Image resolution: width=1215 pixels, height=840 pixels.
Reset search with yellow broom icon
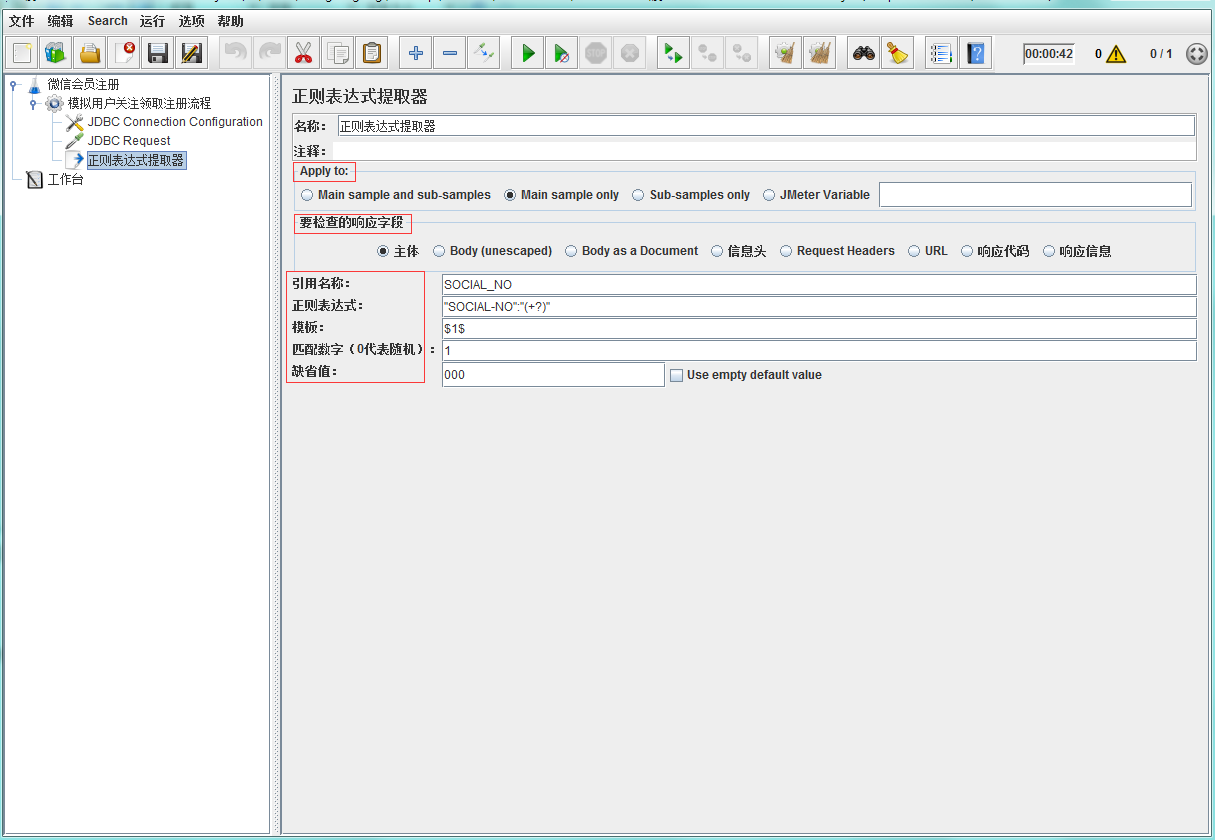click(898, 53)
